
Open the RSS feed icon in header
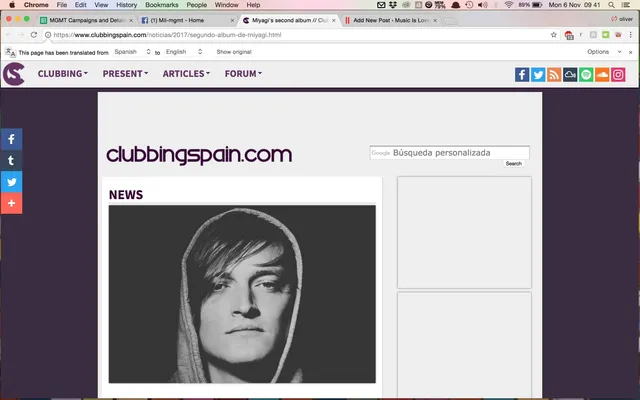(554, 75)
